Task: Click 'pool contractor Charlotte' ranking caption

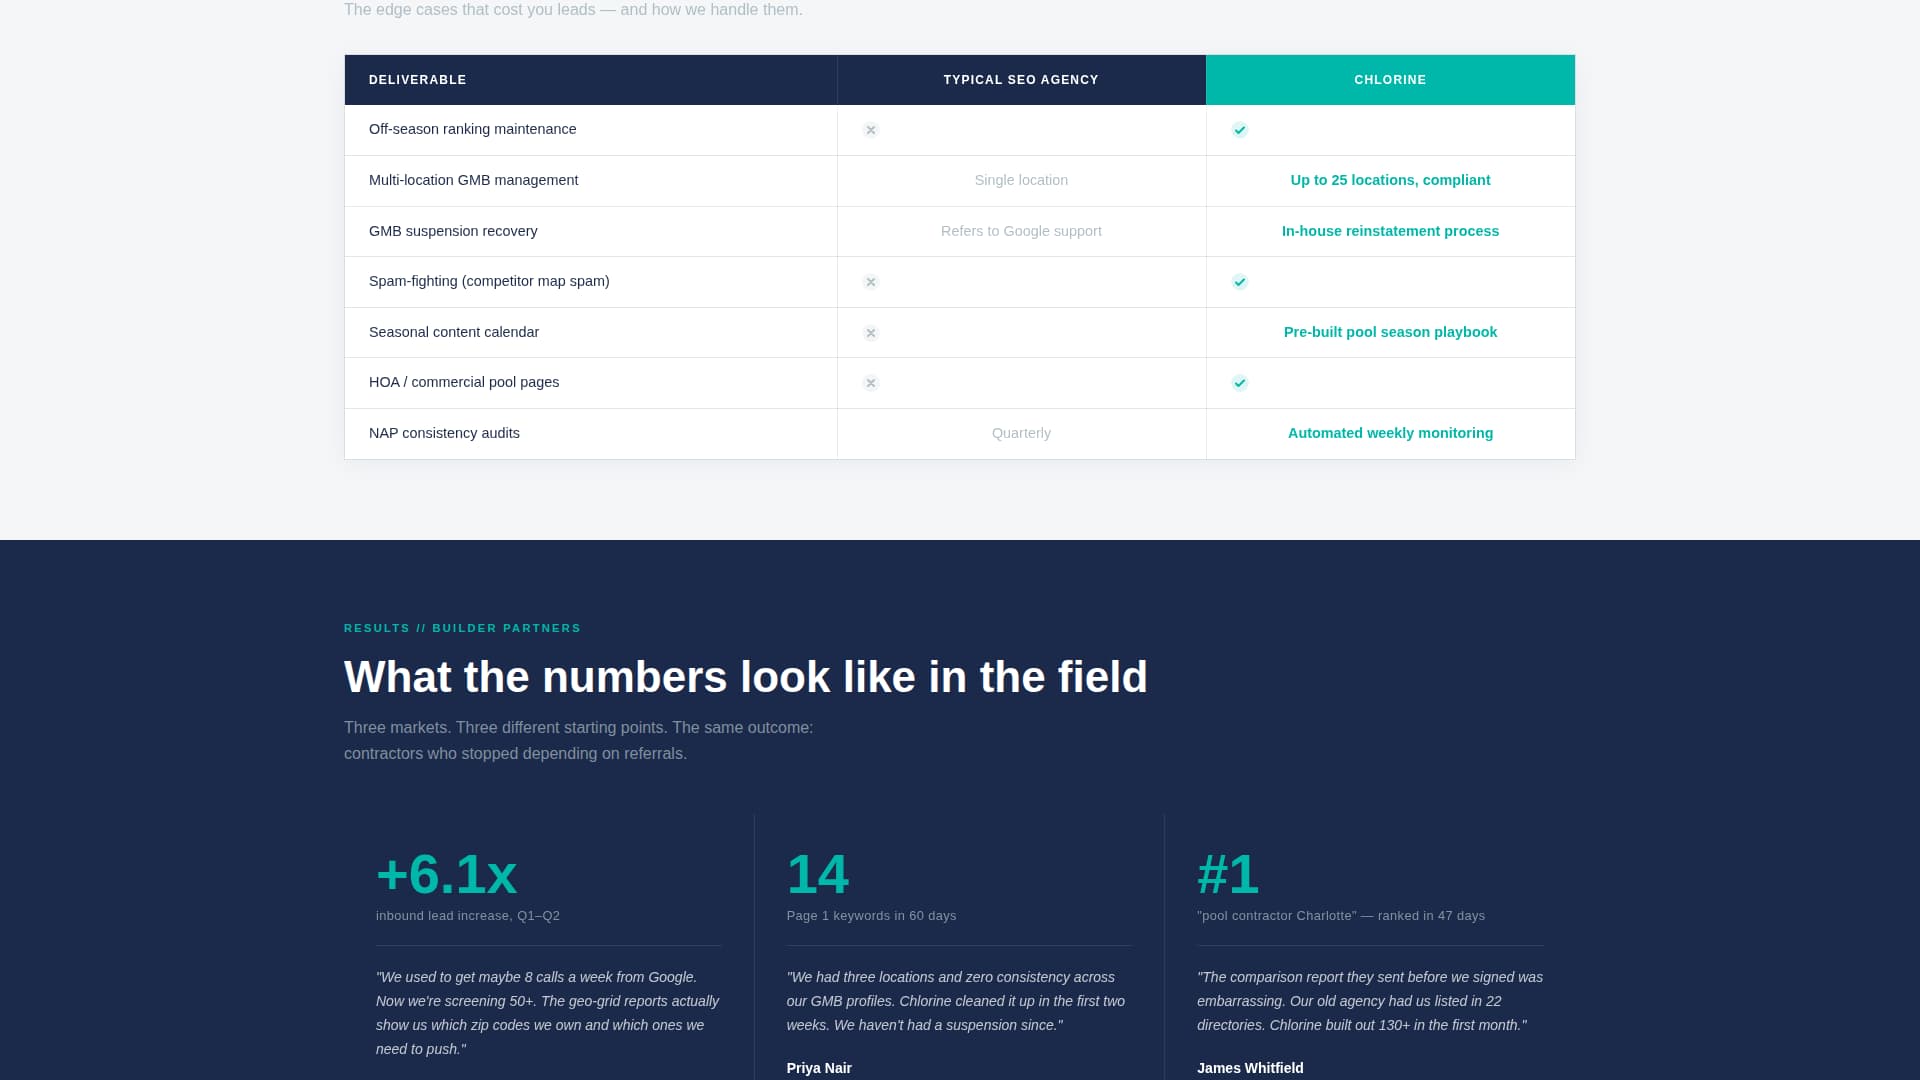Action: (x=1341, y=916)
